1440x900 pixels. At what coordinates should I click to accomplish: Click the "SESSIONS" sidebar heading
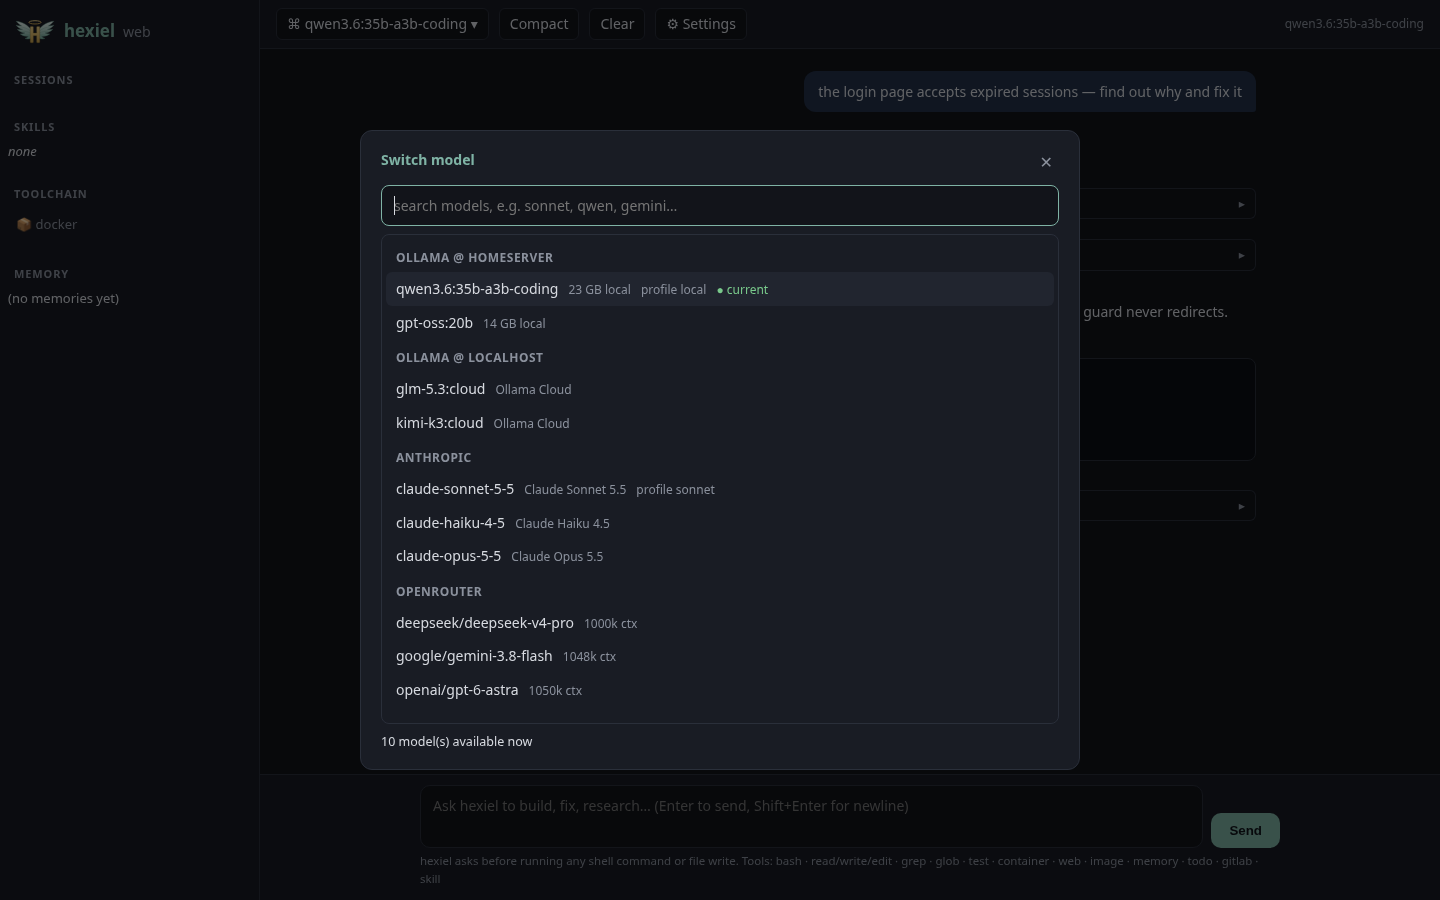(x=43, y=80)
